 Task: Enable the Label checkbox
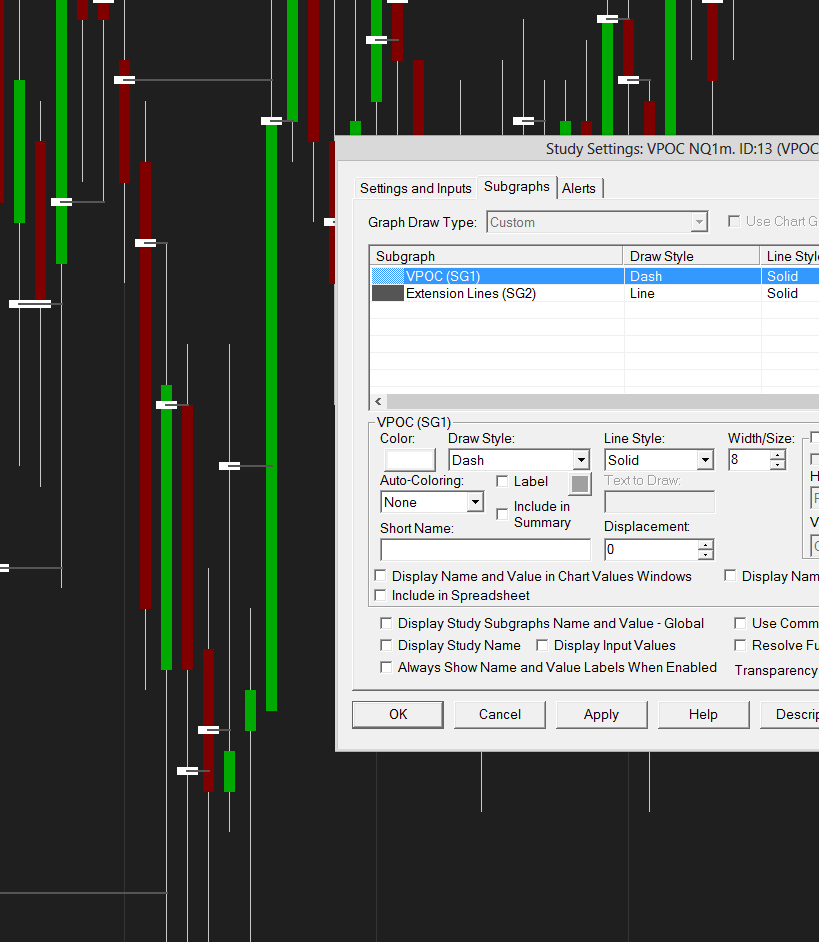[x=503, y=482]
